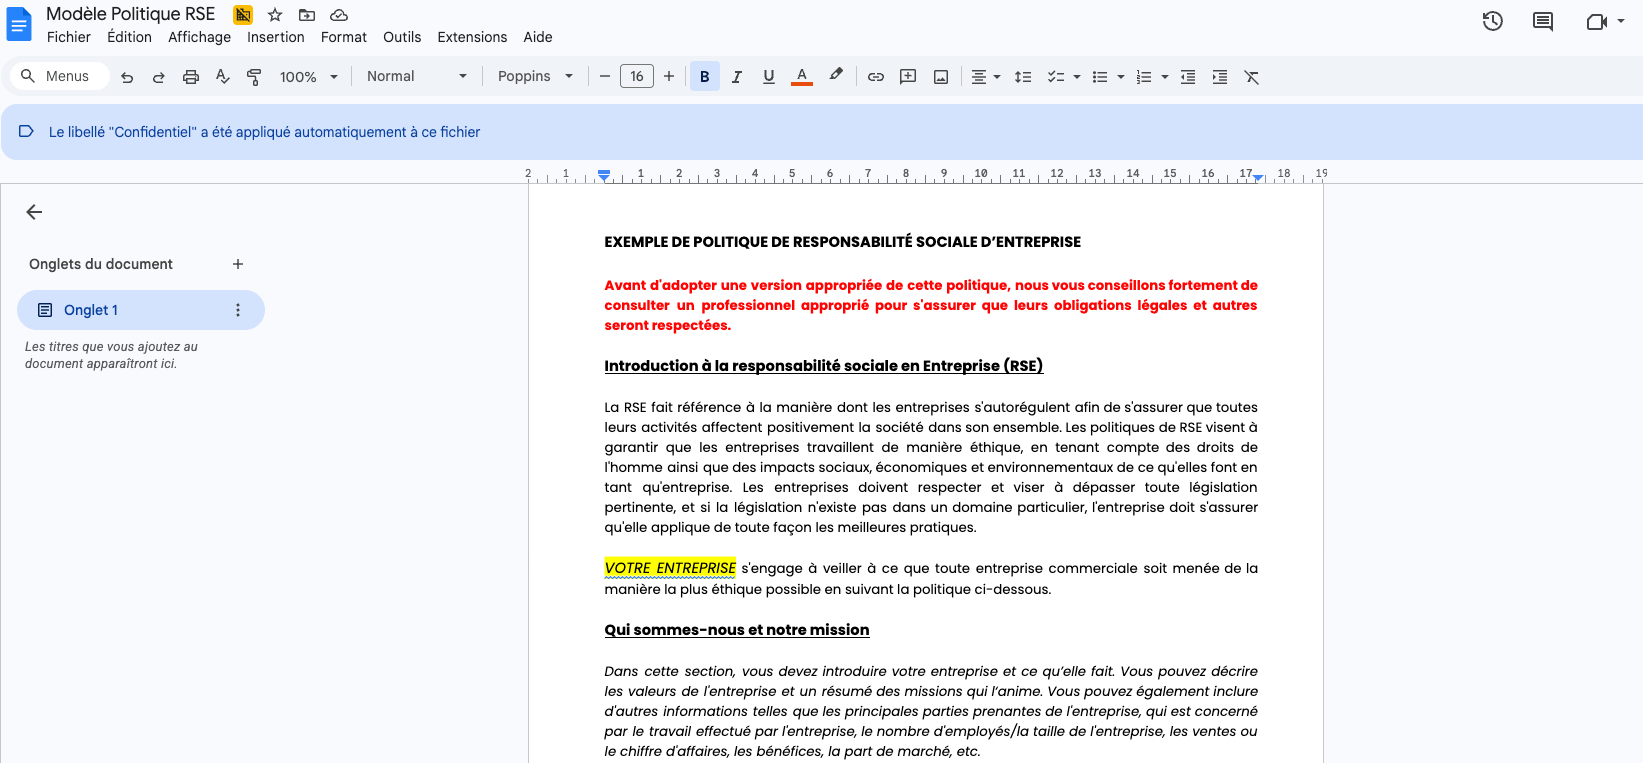Open the Outils menu

point(402,37)
